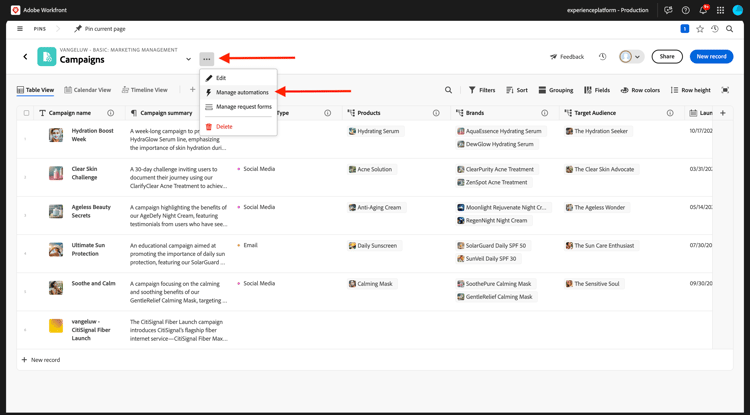Click the Feedback button
750x415 pixels.
567,56
